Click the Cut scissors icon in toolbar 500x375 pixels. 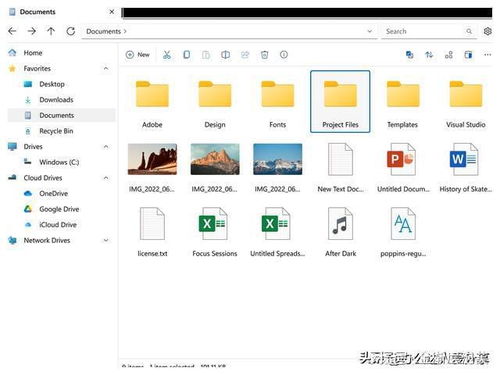tap(167, 55)
